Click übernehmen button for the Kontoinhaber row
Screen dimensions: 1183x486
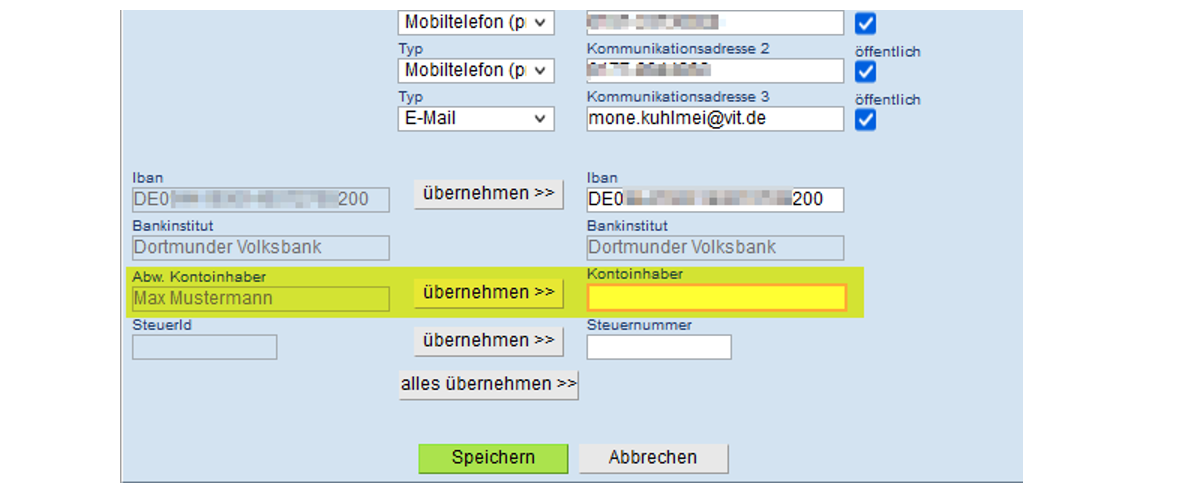click(x=488, y=293)
